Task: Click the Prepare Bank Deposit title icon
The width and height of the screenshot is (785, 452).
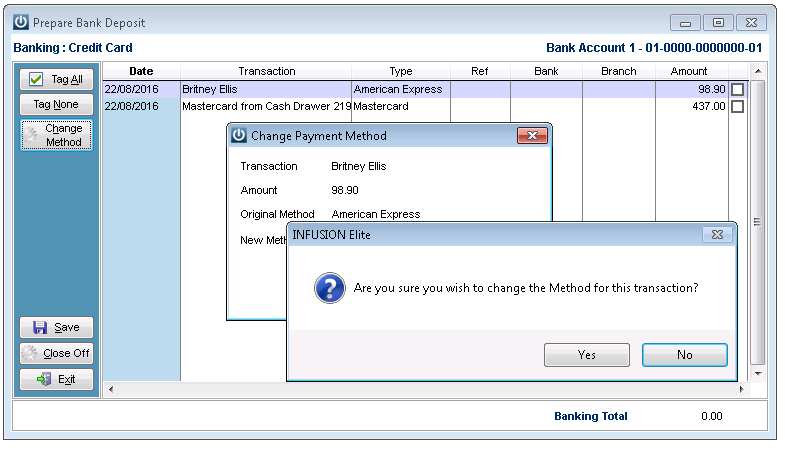Action: coord(21,22)
